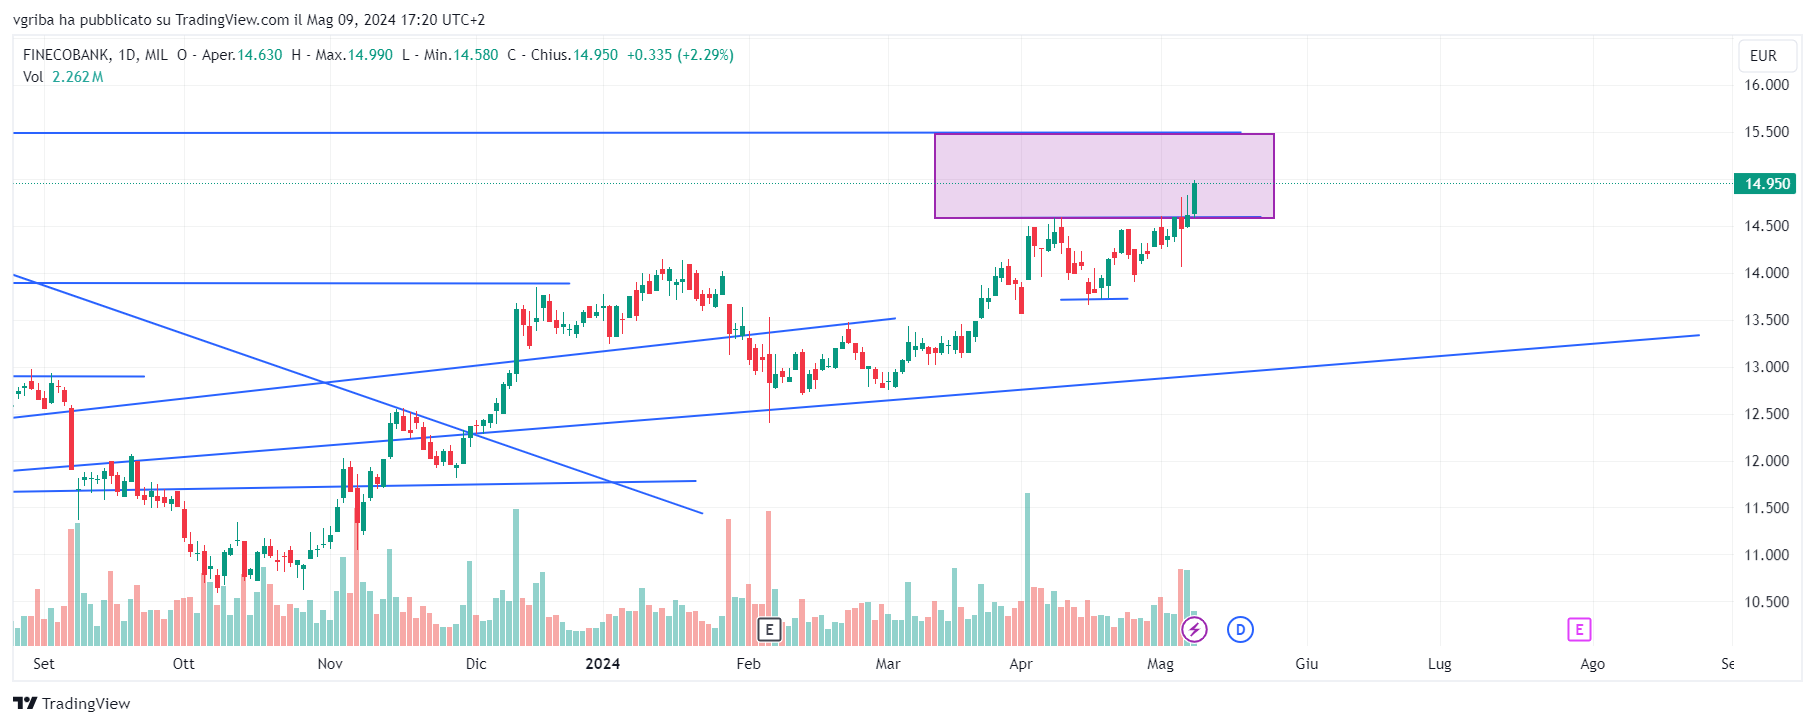Click the 10.500 price axis label
The height and width of the screenshot is (725, 1815).
(x=1766, y=602)
